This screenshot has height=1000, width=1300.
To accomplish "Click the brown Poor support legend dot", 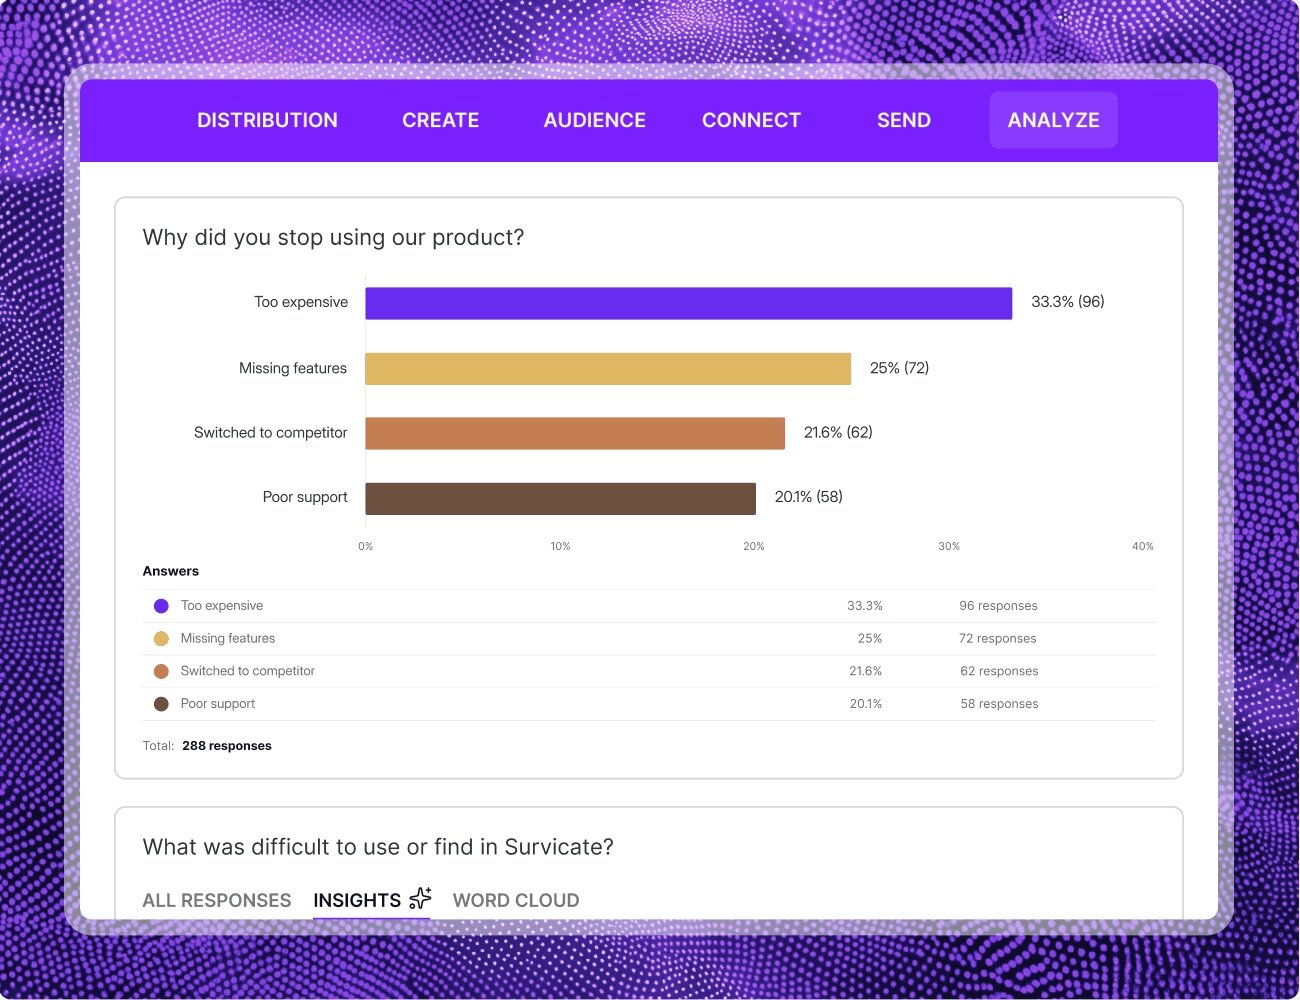I will [x=161, y=704].
